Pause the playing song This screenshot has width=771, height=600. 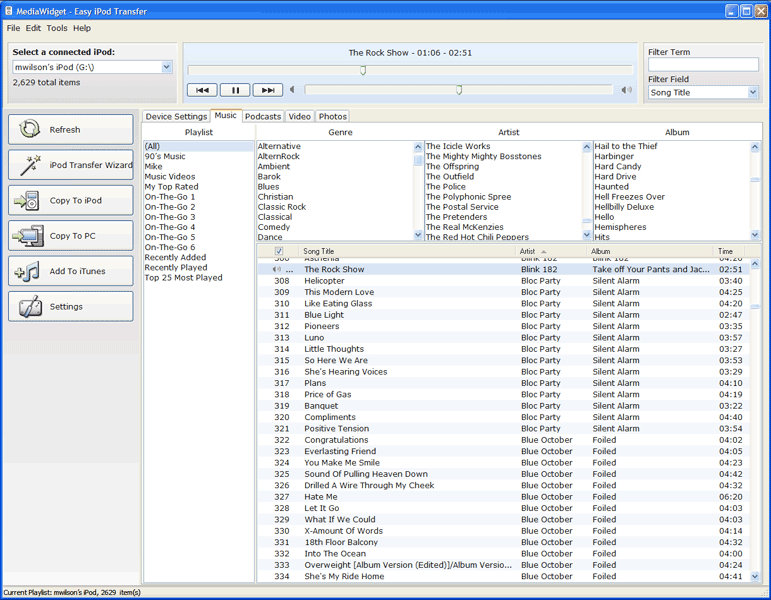235,90
